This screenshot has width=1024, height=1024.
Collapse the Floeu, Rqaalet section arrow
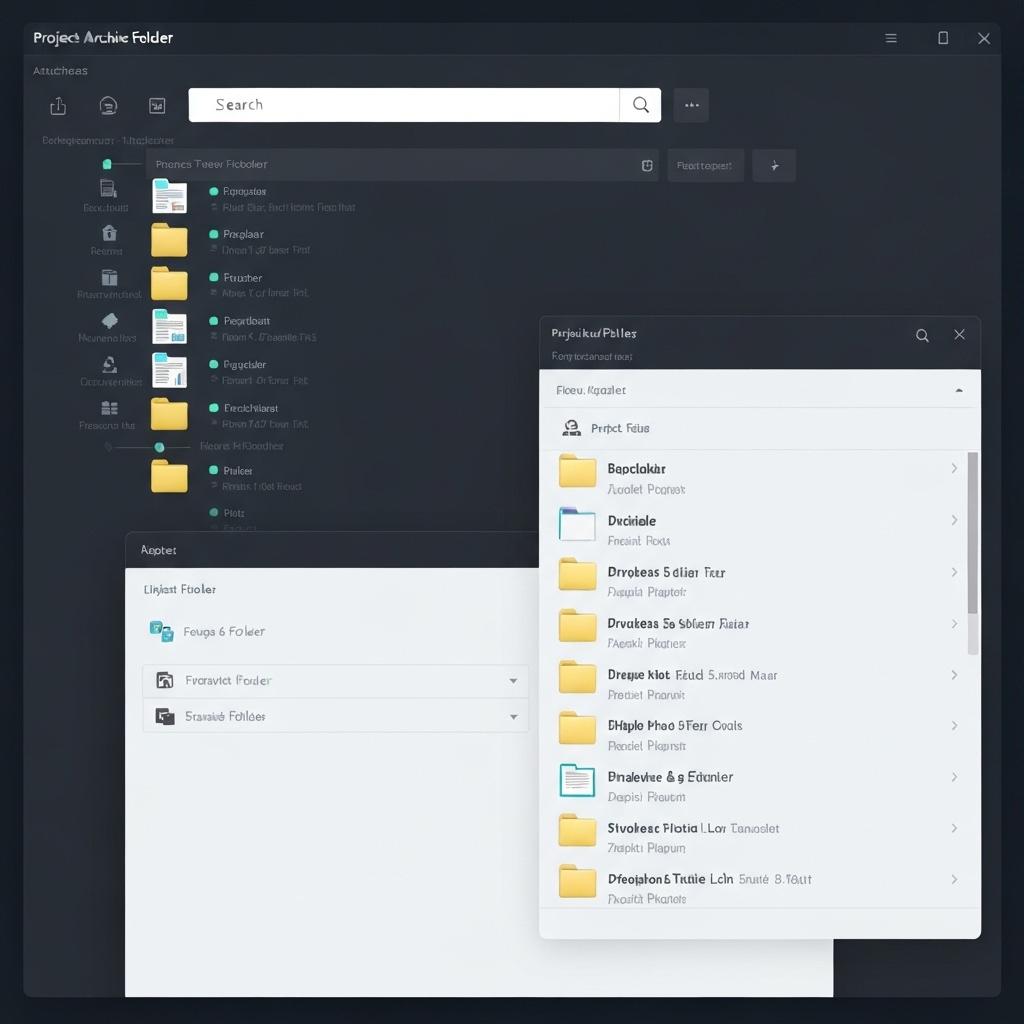tap(959, 390)
